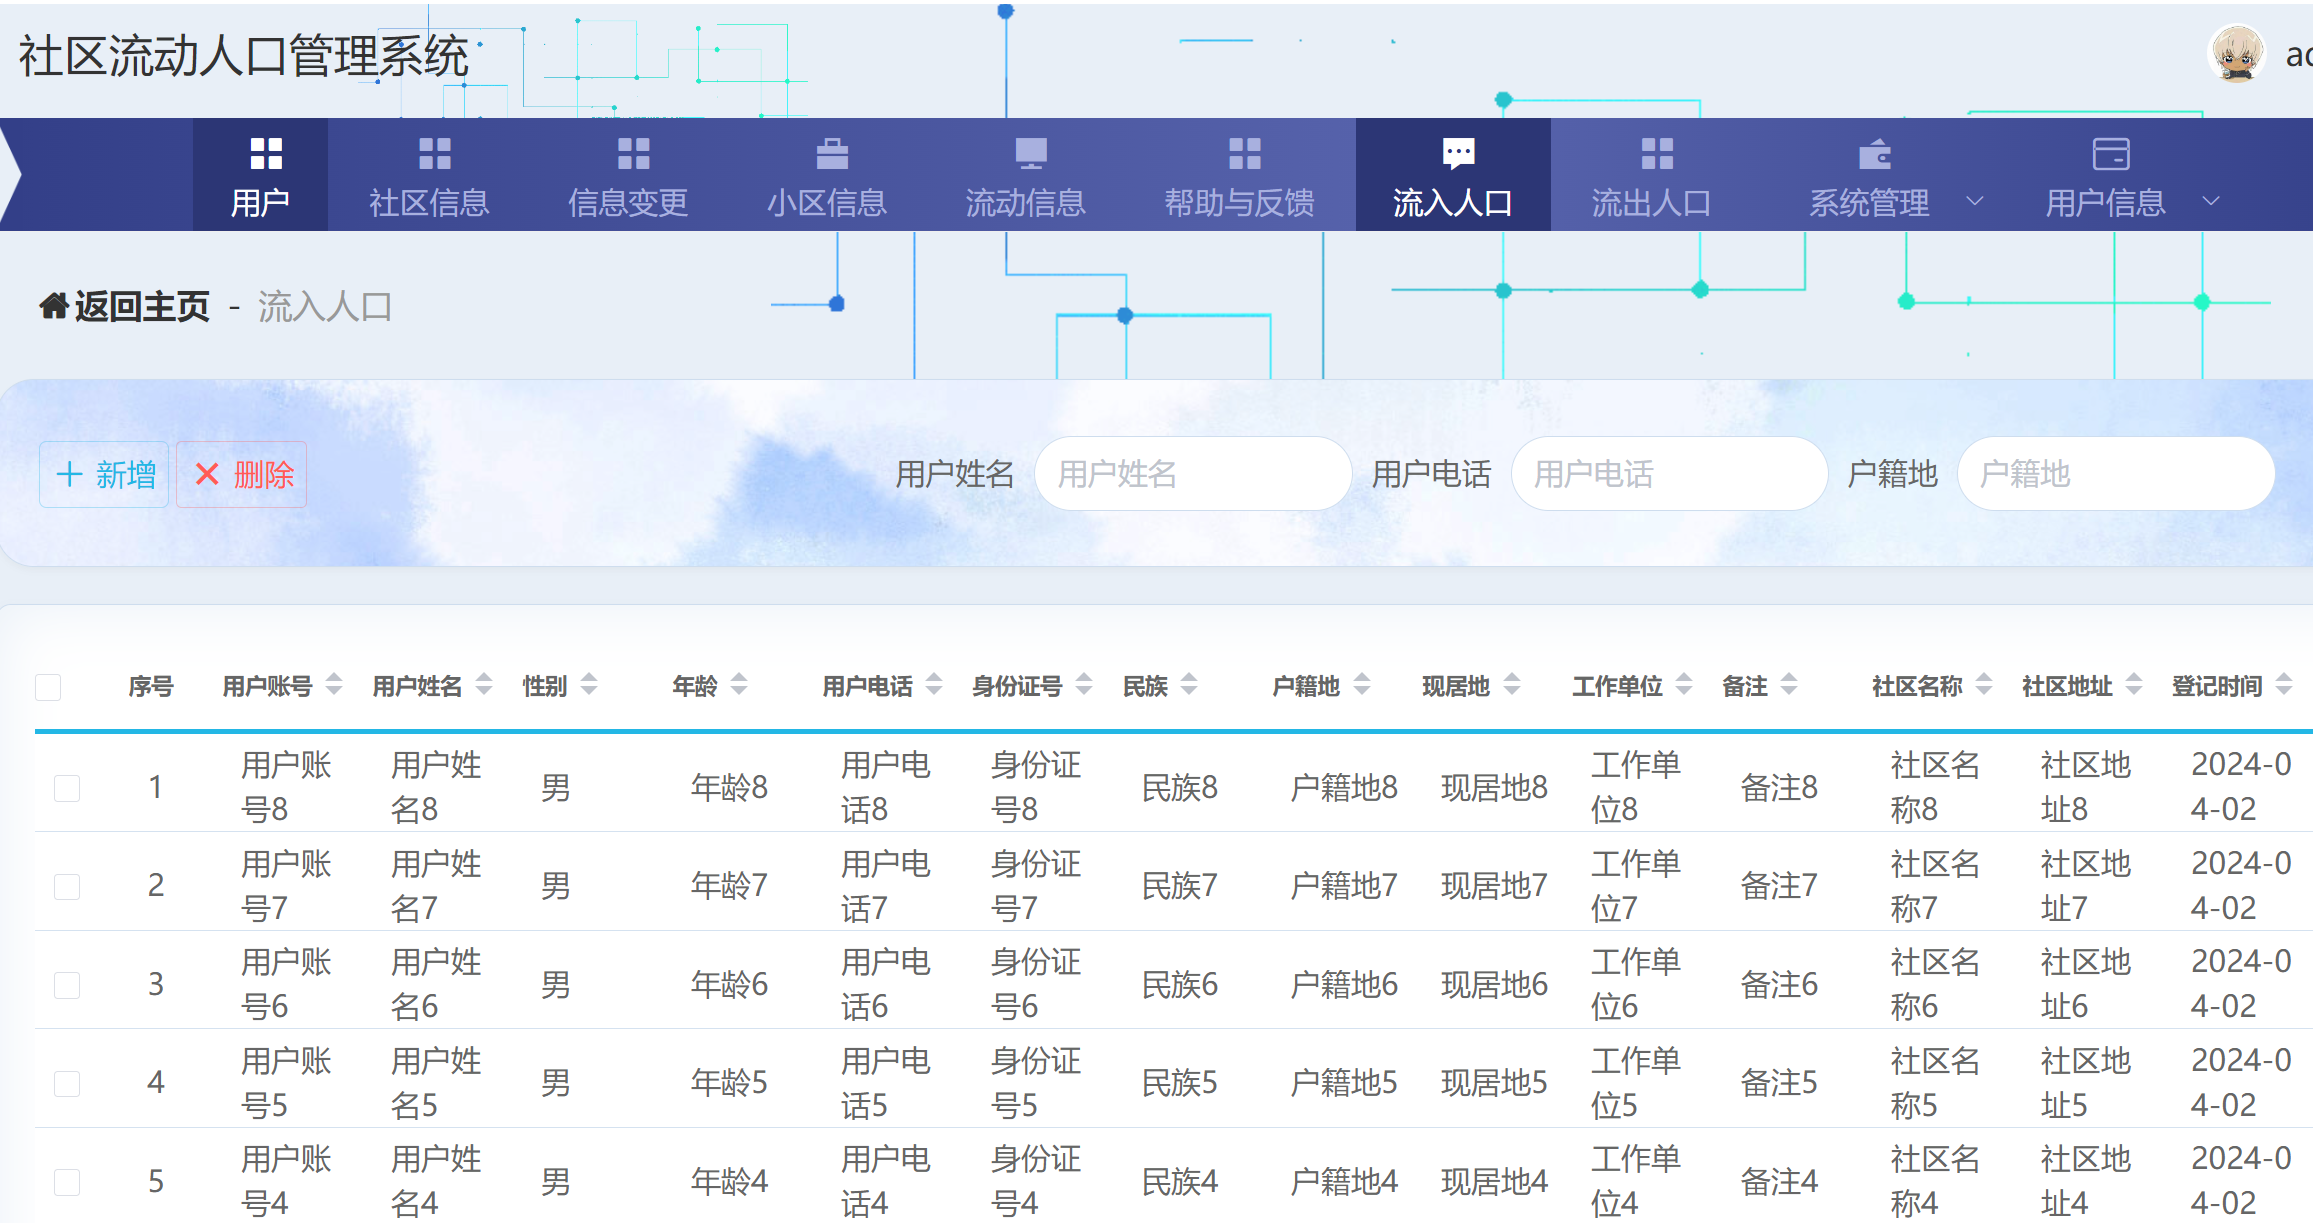Sort by 民族 column arrows
The width and height of the screenshot is (2313, 1223).
pos(1189,685)
